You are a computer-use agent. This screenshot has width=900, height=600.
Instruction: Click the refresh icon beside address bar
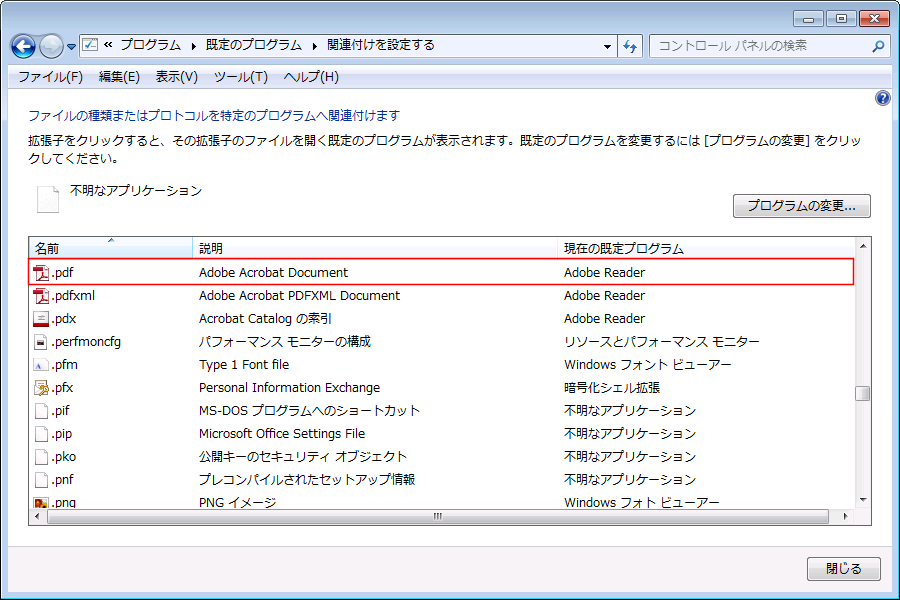pos(630,46)
